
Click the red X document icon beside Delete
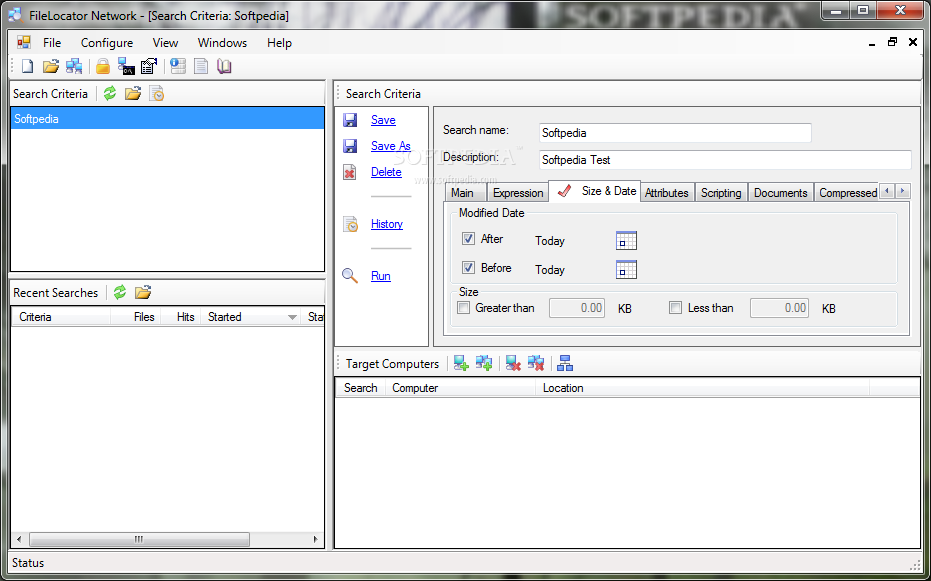tap(350, 172)
